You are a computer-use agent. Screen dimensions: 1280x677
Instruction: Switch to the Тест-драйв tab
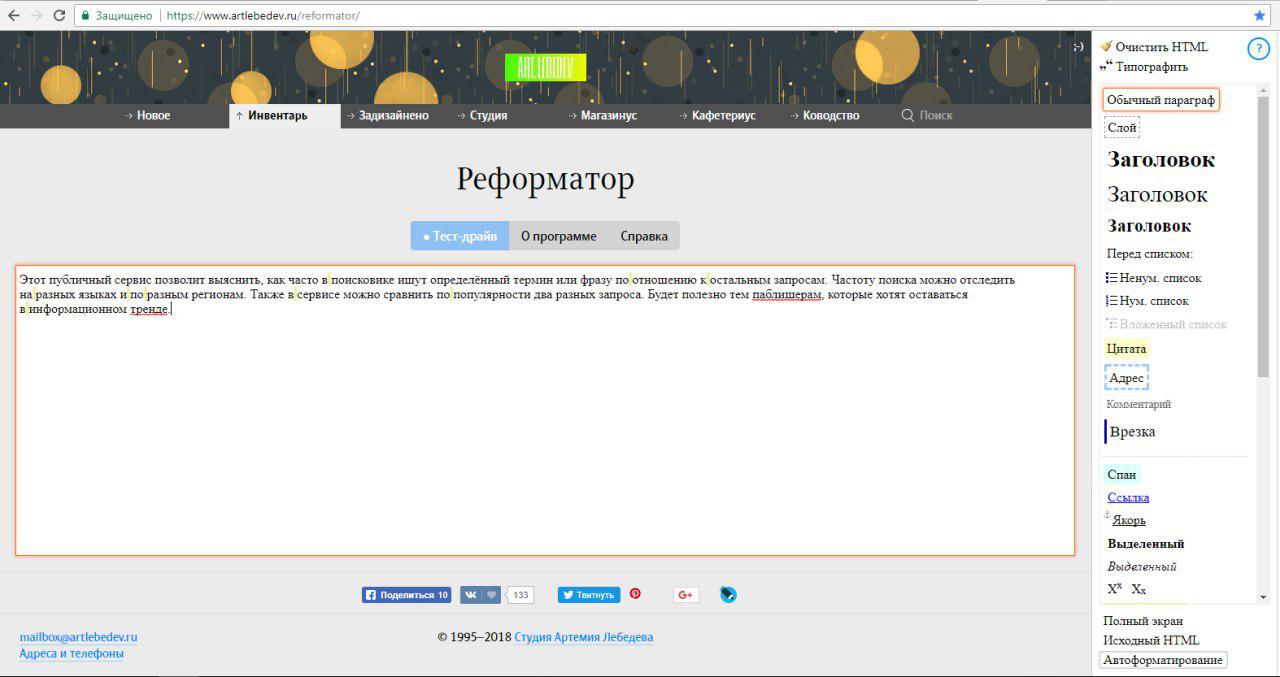(460, 236)
